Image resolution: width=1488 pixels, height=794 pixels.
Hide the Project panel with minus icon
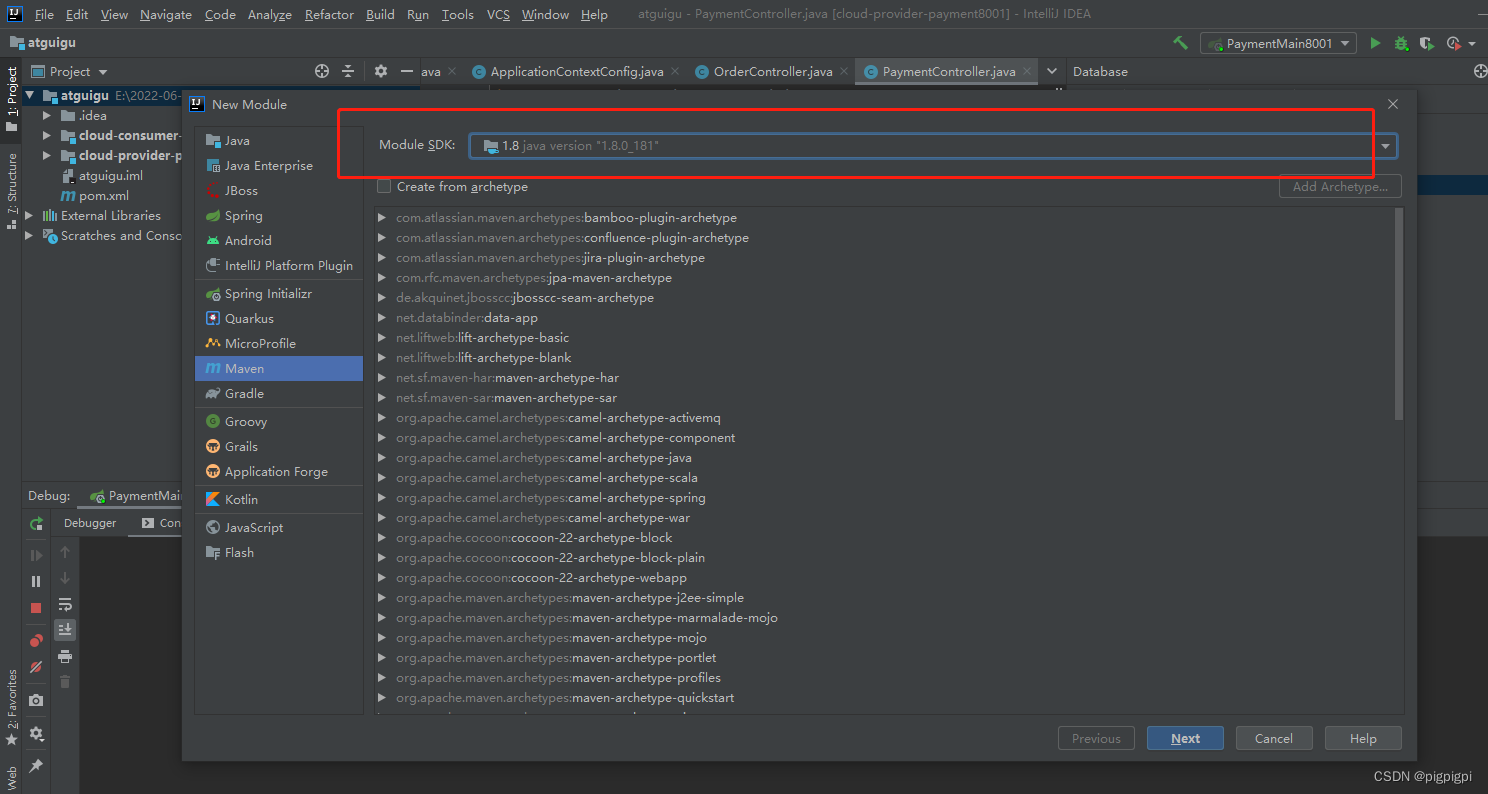point(406,71)
